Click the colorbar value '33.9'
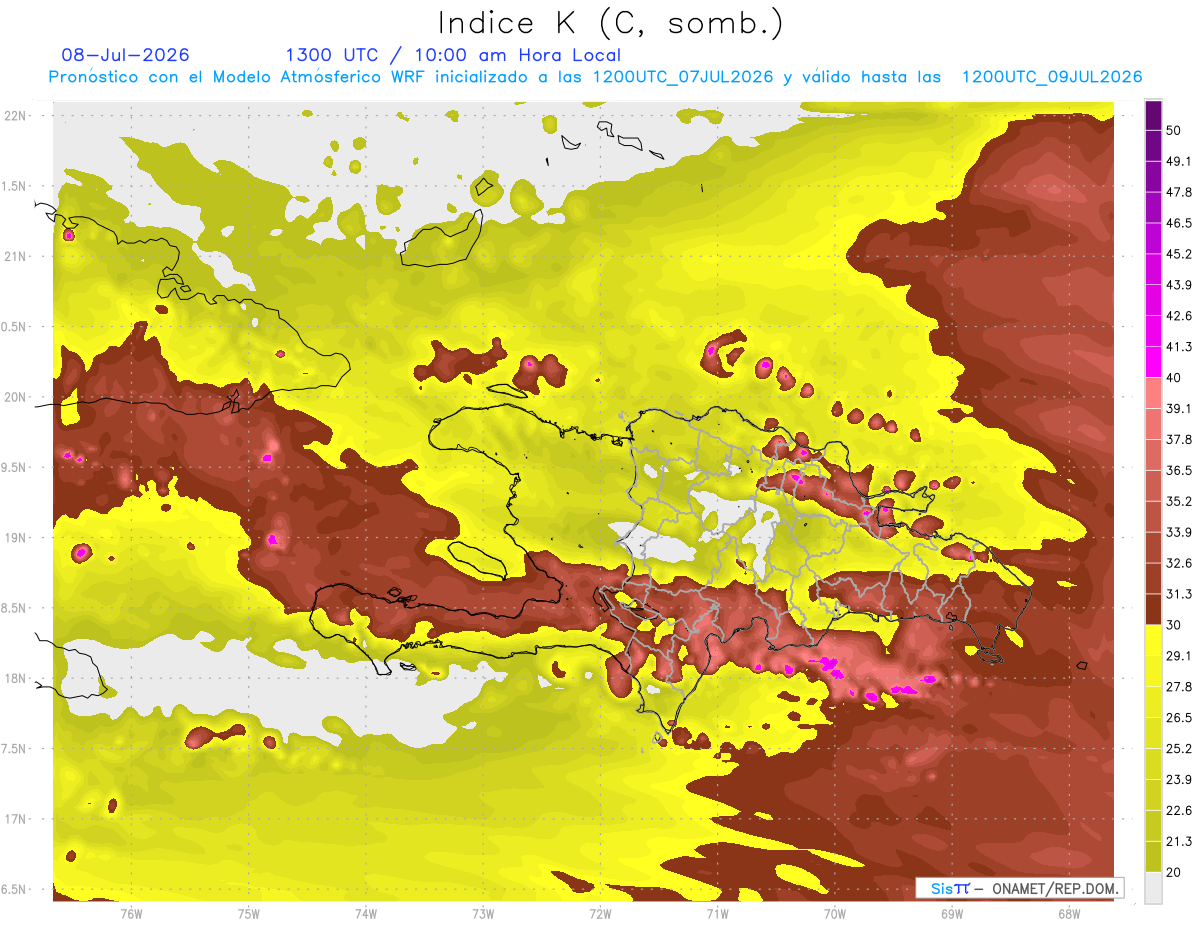The height and width of the screenshot is (927, 1200). 1179,532
